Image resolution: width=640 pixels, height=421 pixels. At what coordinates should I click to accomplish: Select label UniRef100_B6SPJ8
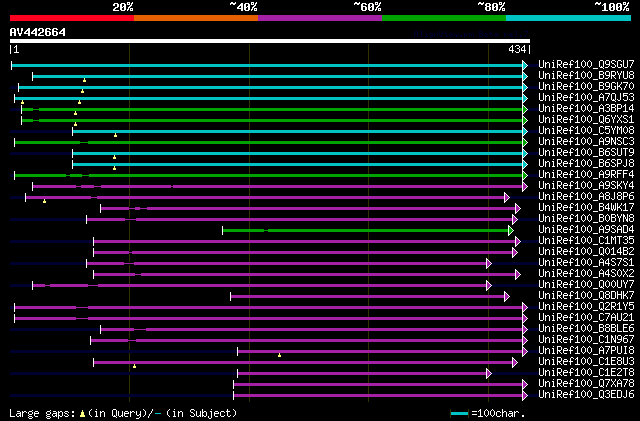586,163
